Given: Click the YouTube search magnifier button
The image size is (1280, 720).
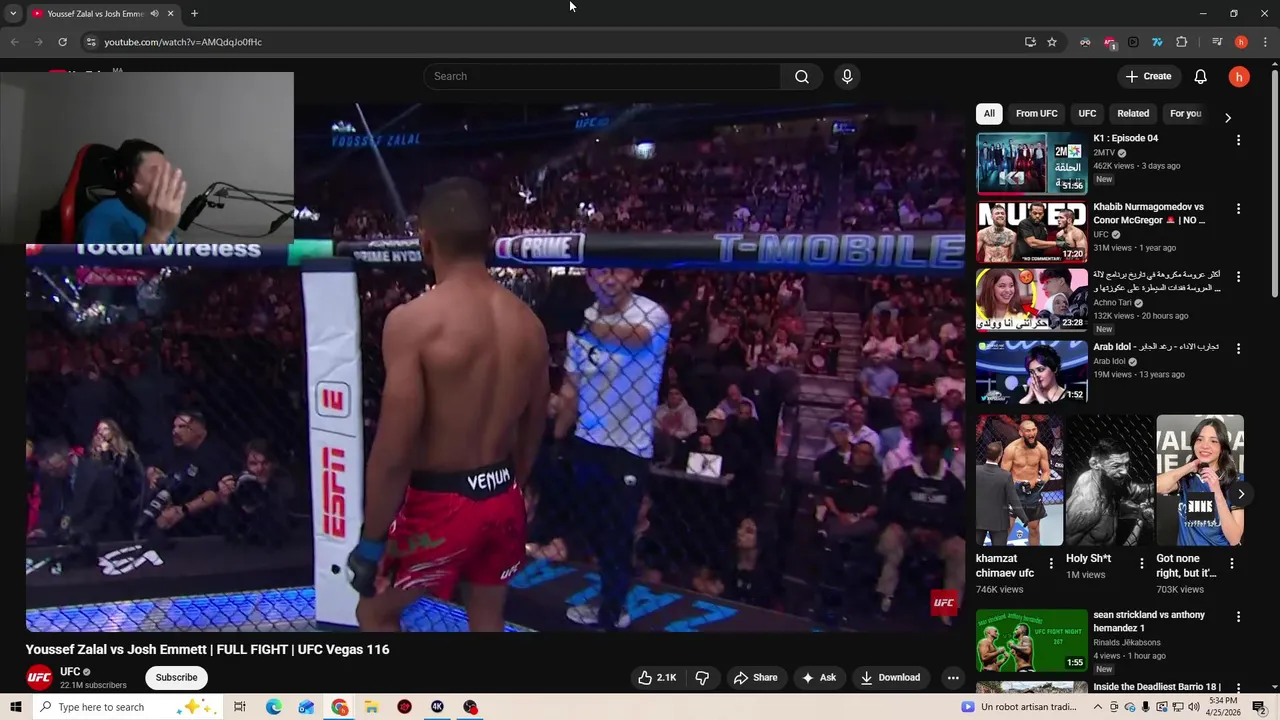Looking at the screenshot, I should (802, 77).
